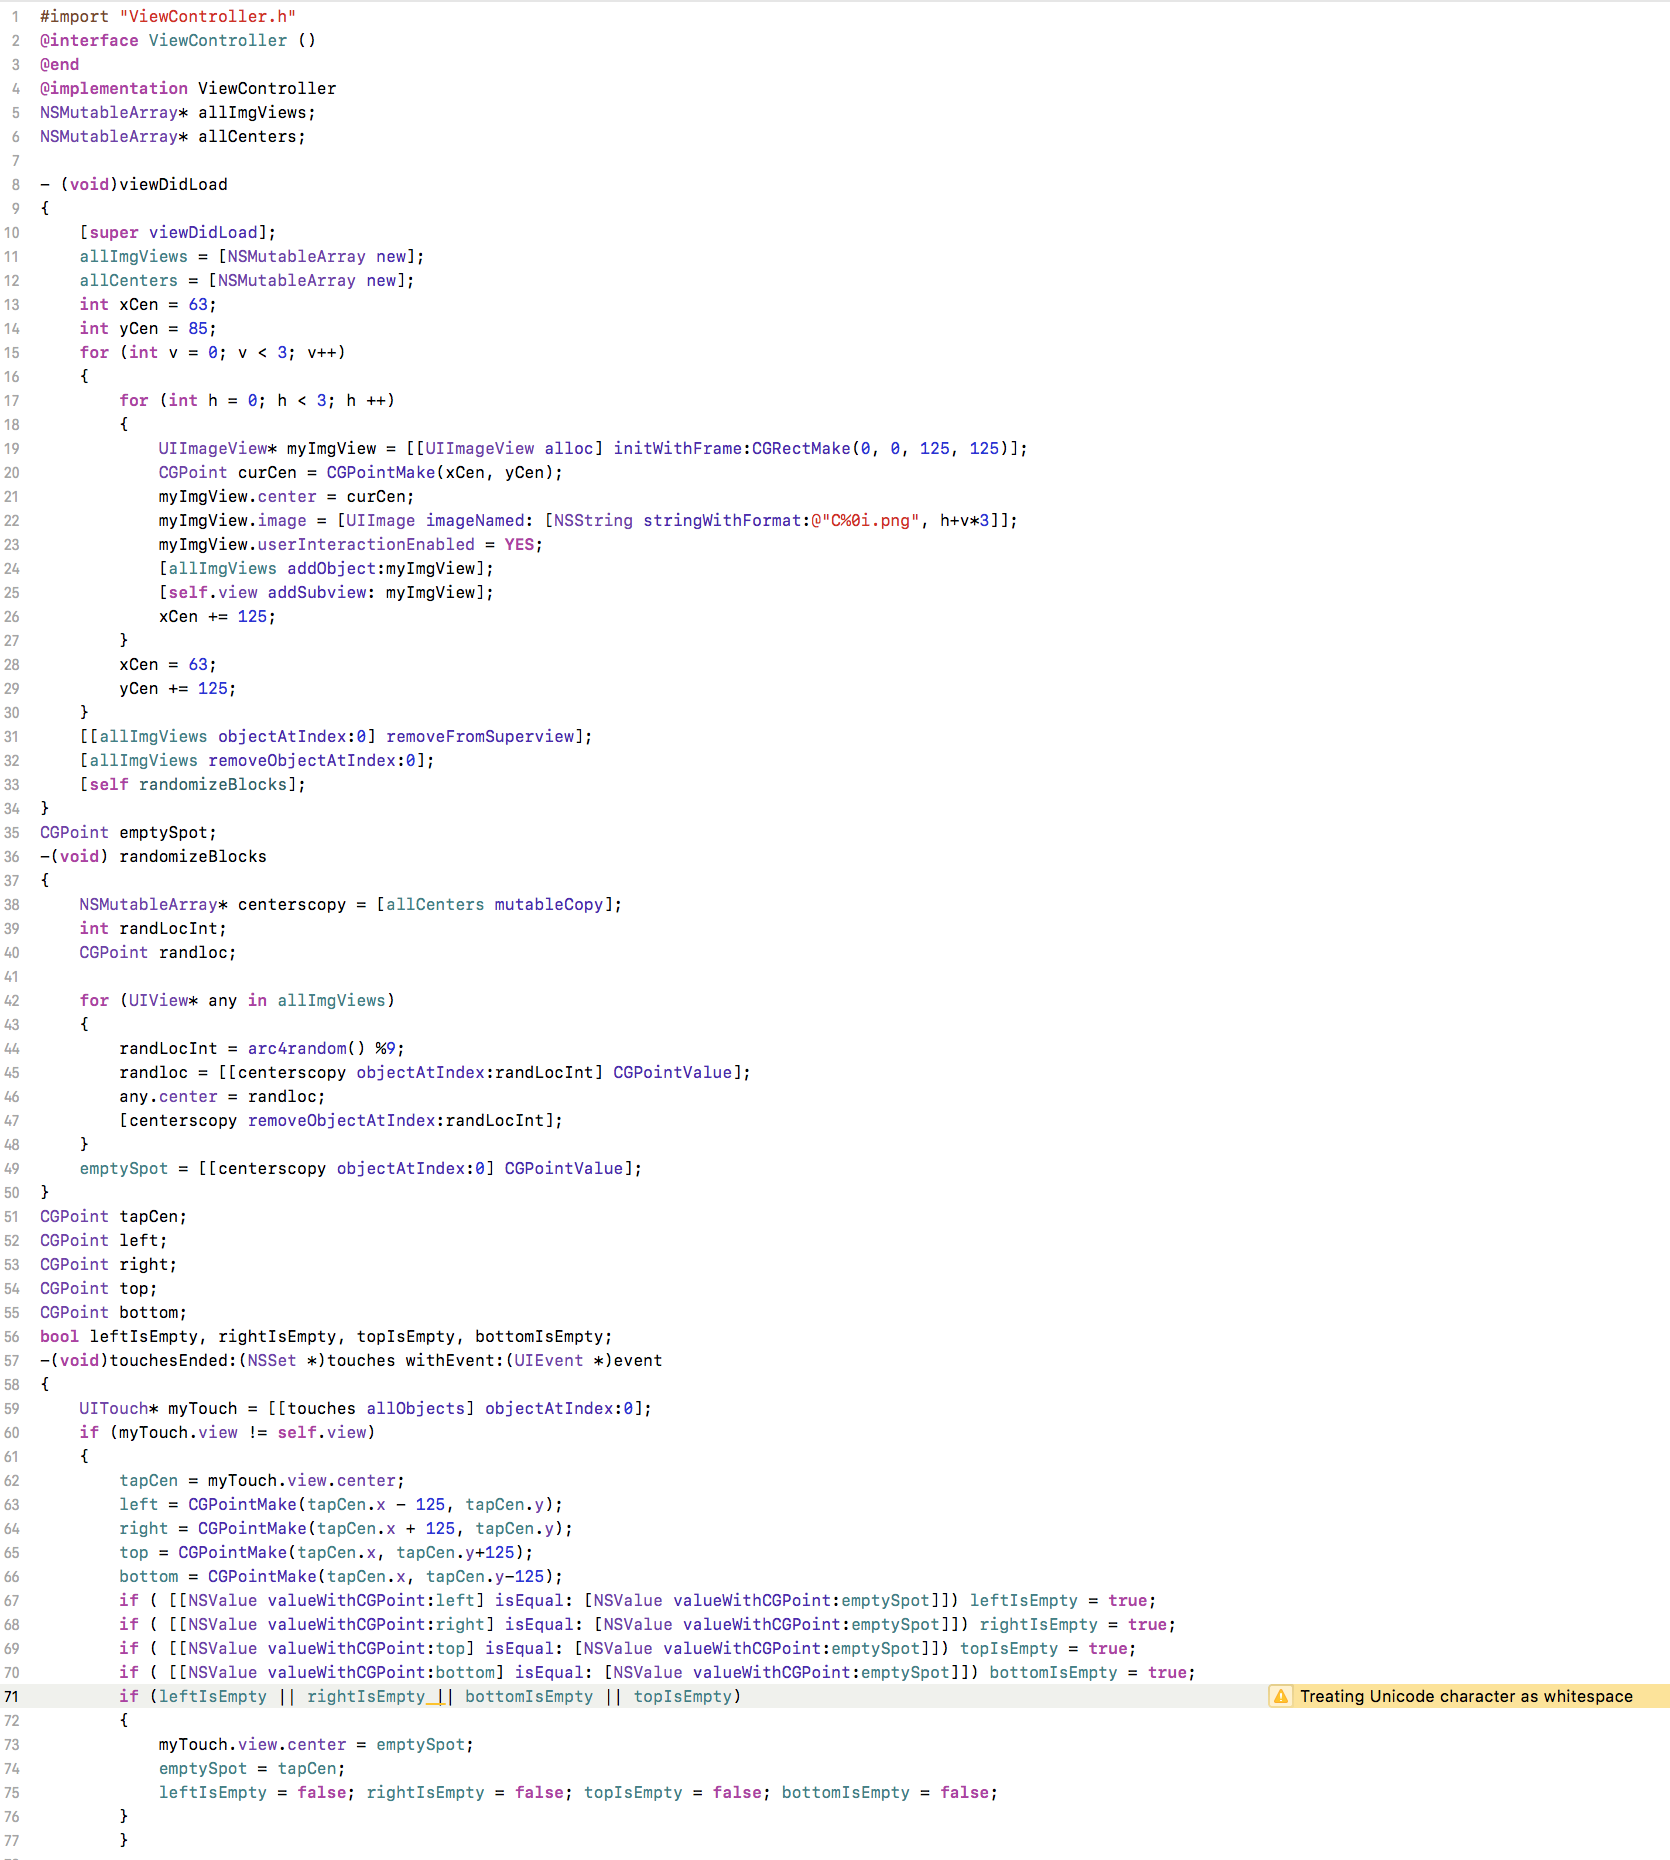Viewport: 1670px width, 1860px height.
Task: Click 'randLocInt = arc4random() %9;' line
Action: tap(262, 1048)
